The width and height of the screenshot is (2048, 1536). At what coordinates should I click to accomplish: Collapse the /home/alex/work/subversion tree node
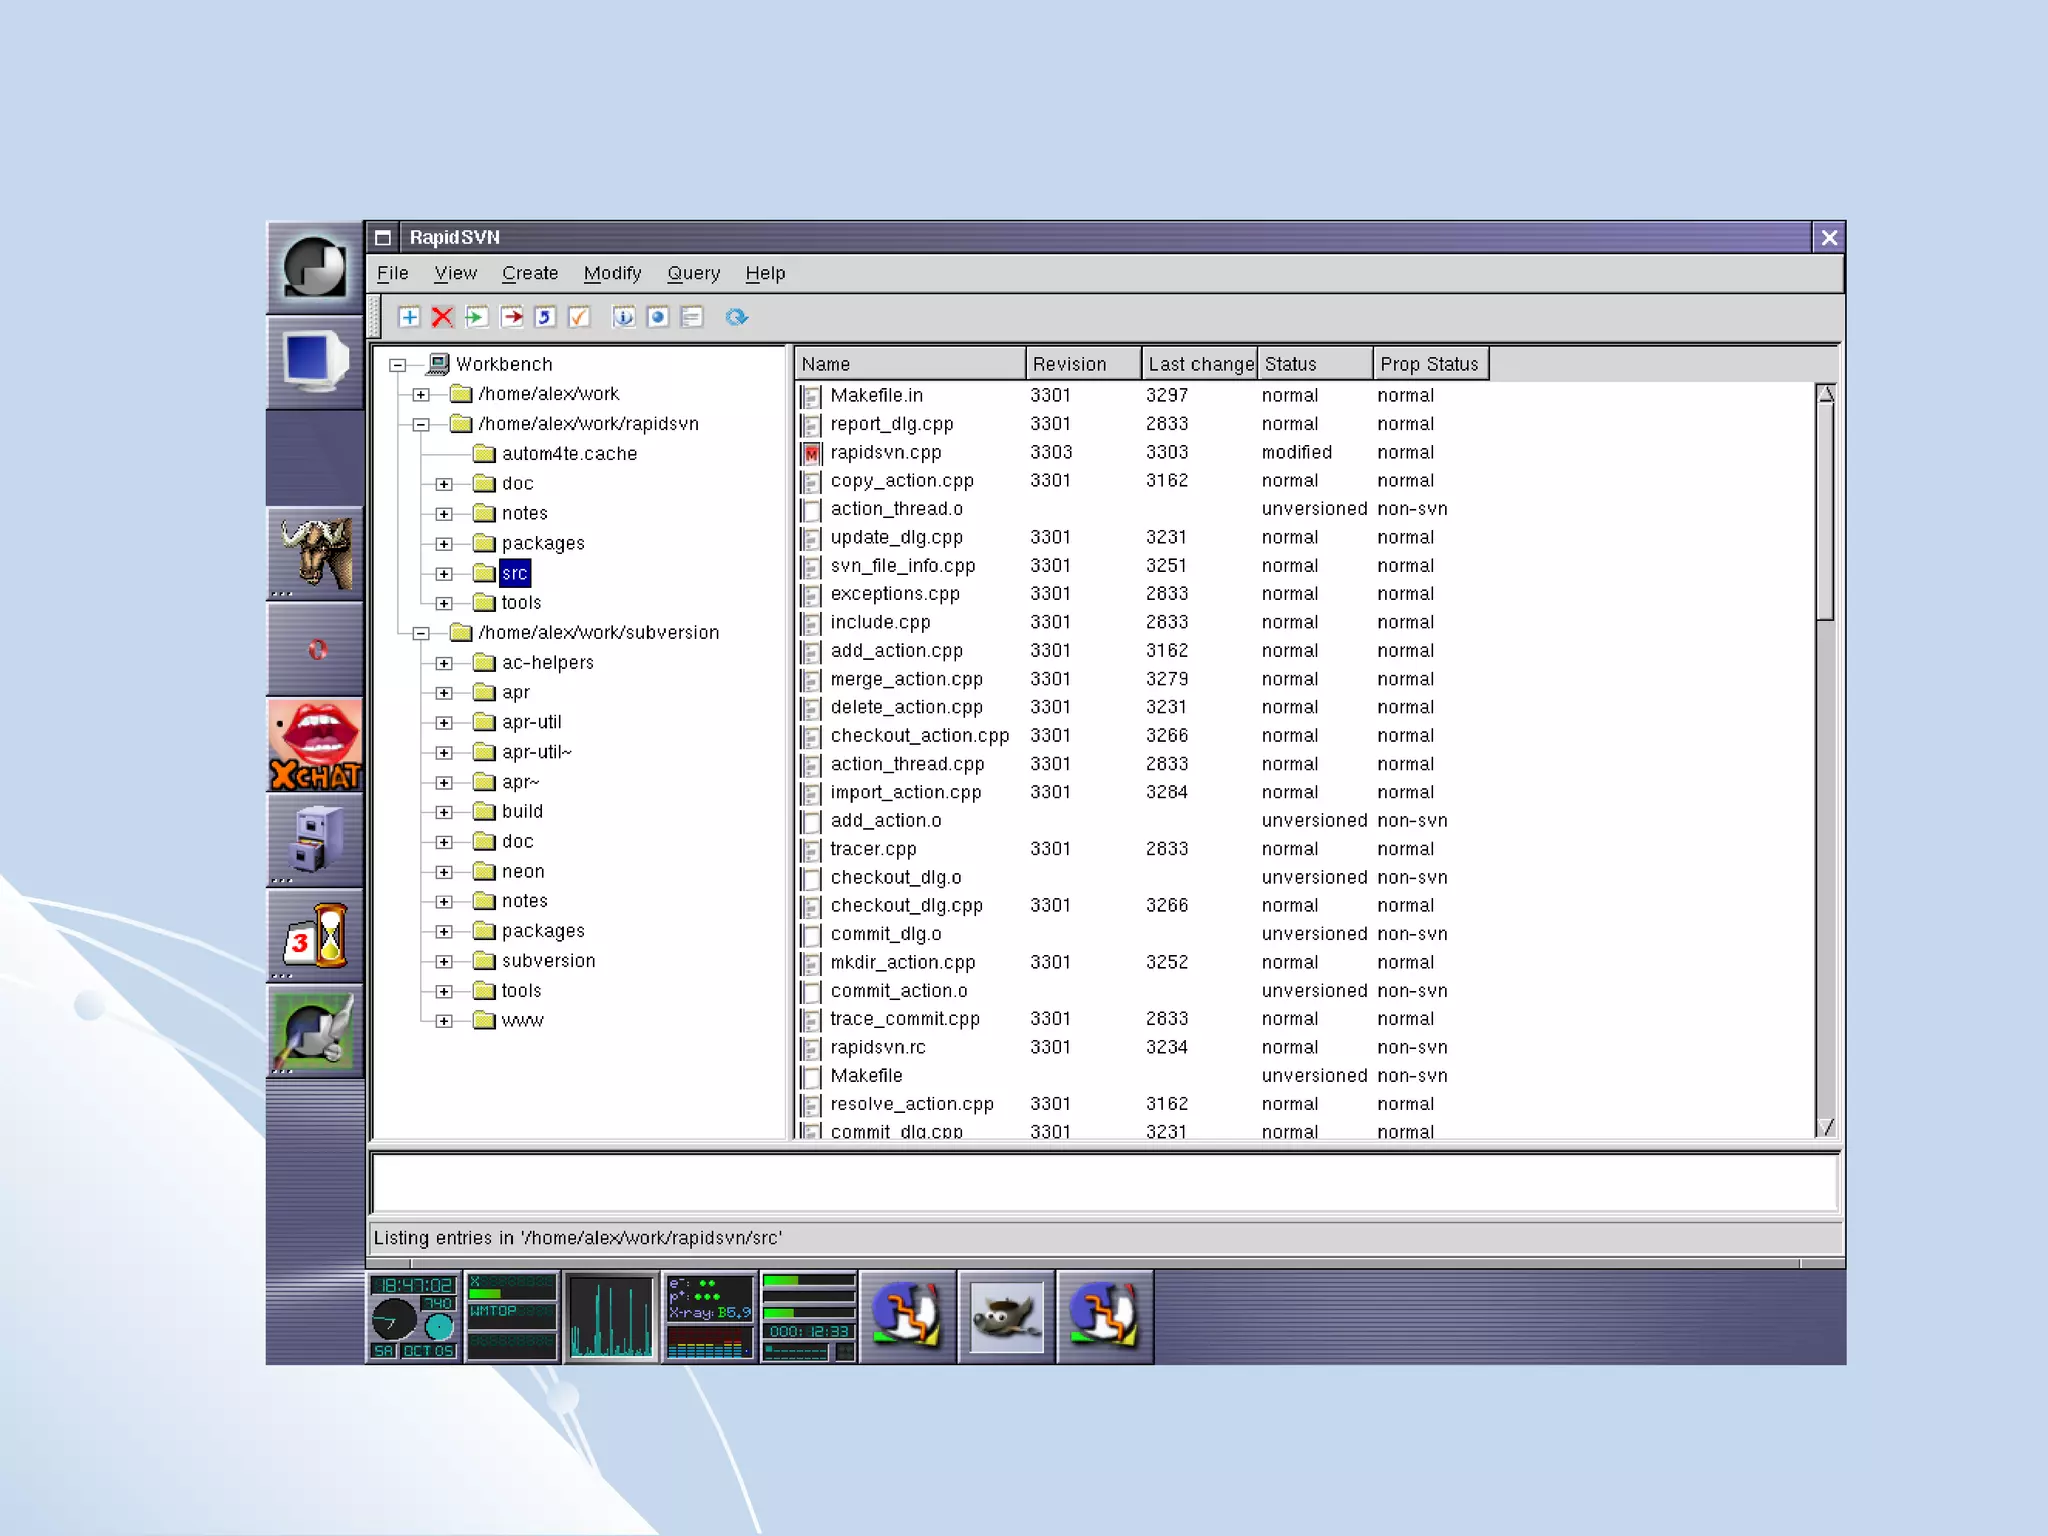(421, 633)
